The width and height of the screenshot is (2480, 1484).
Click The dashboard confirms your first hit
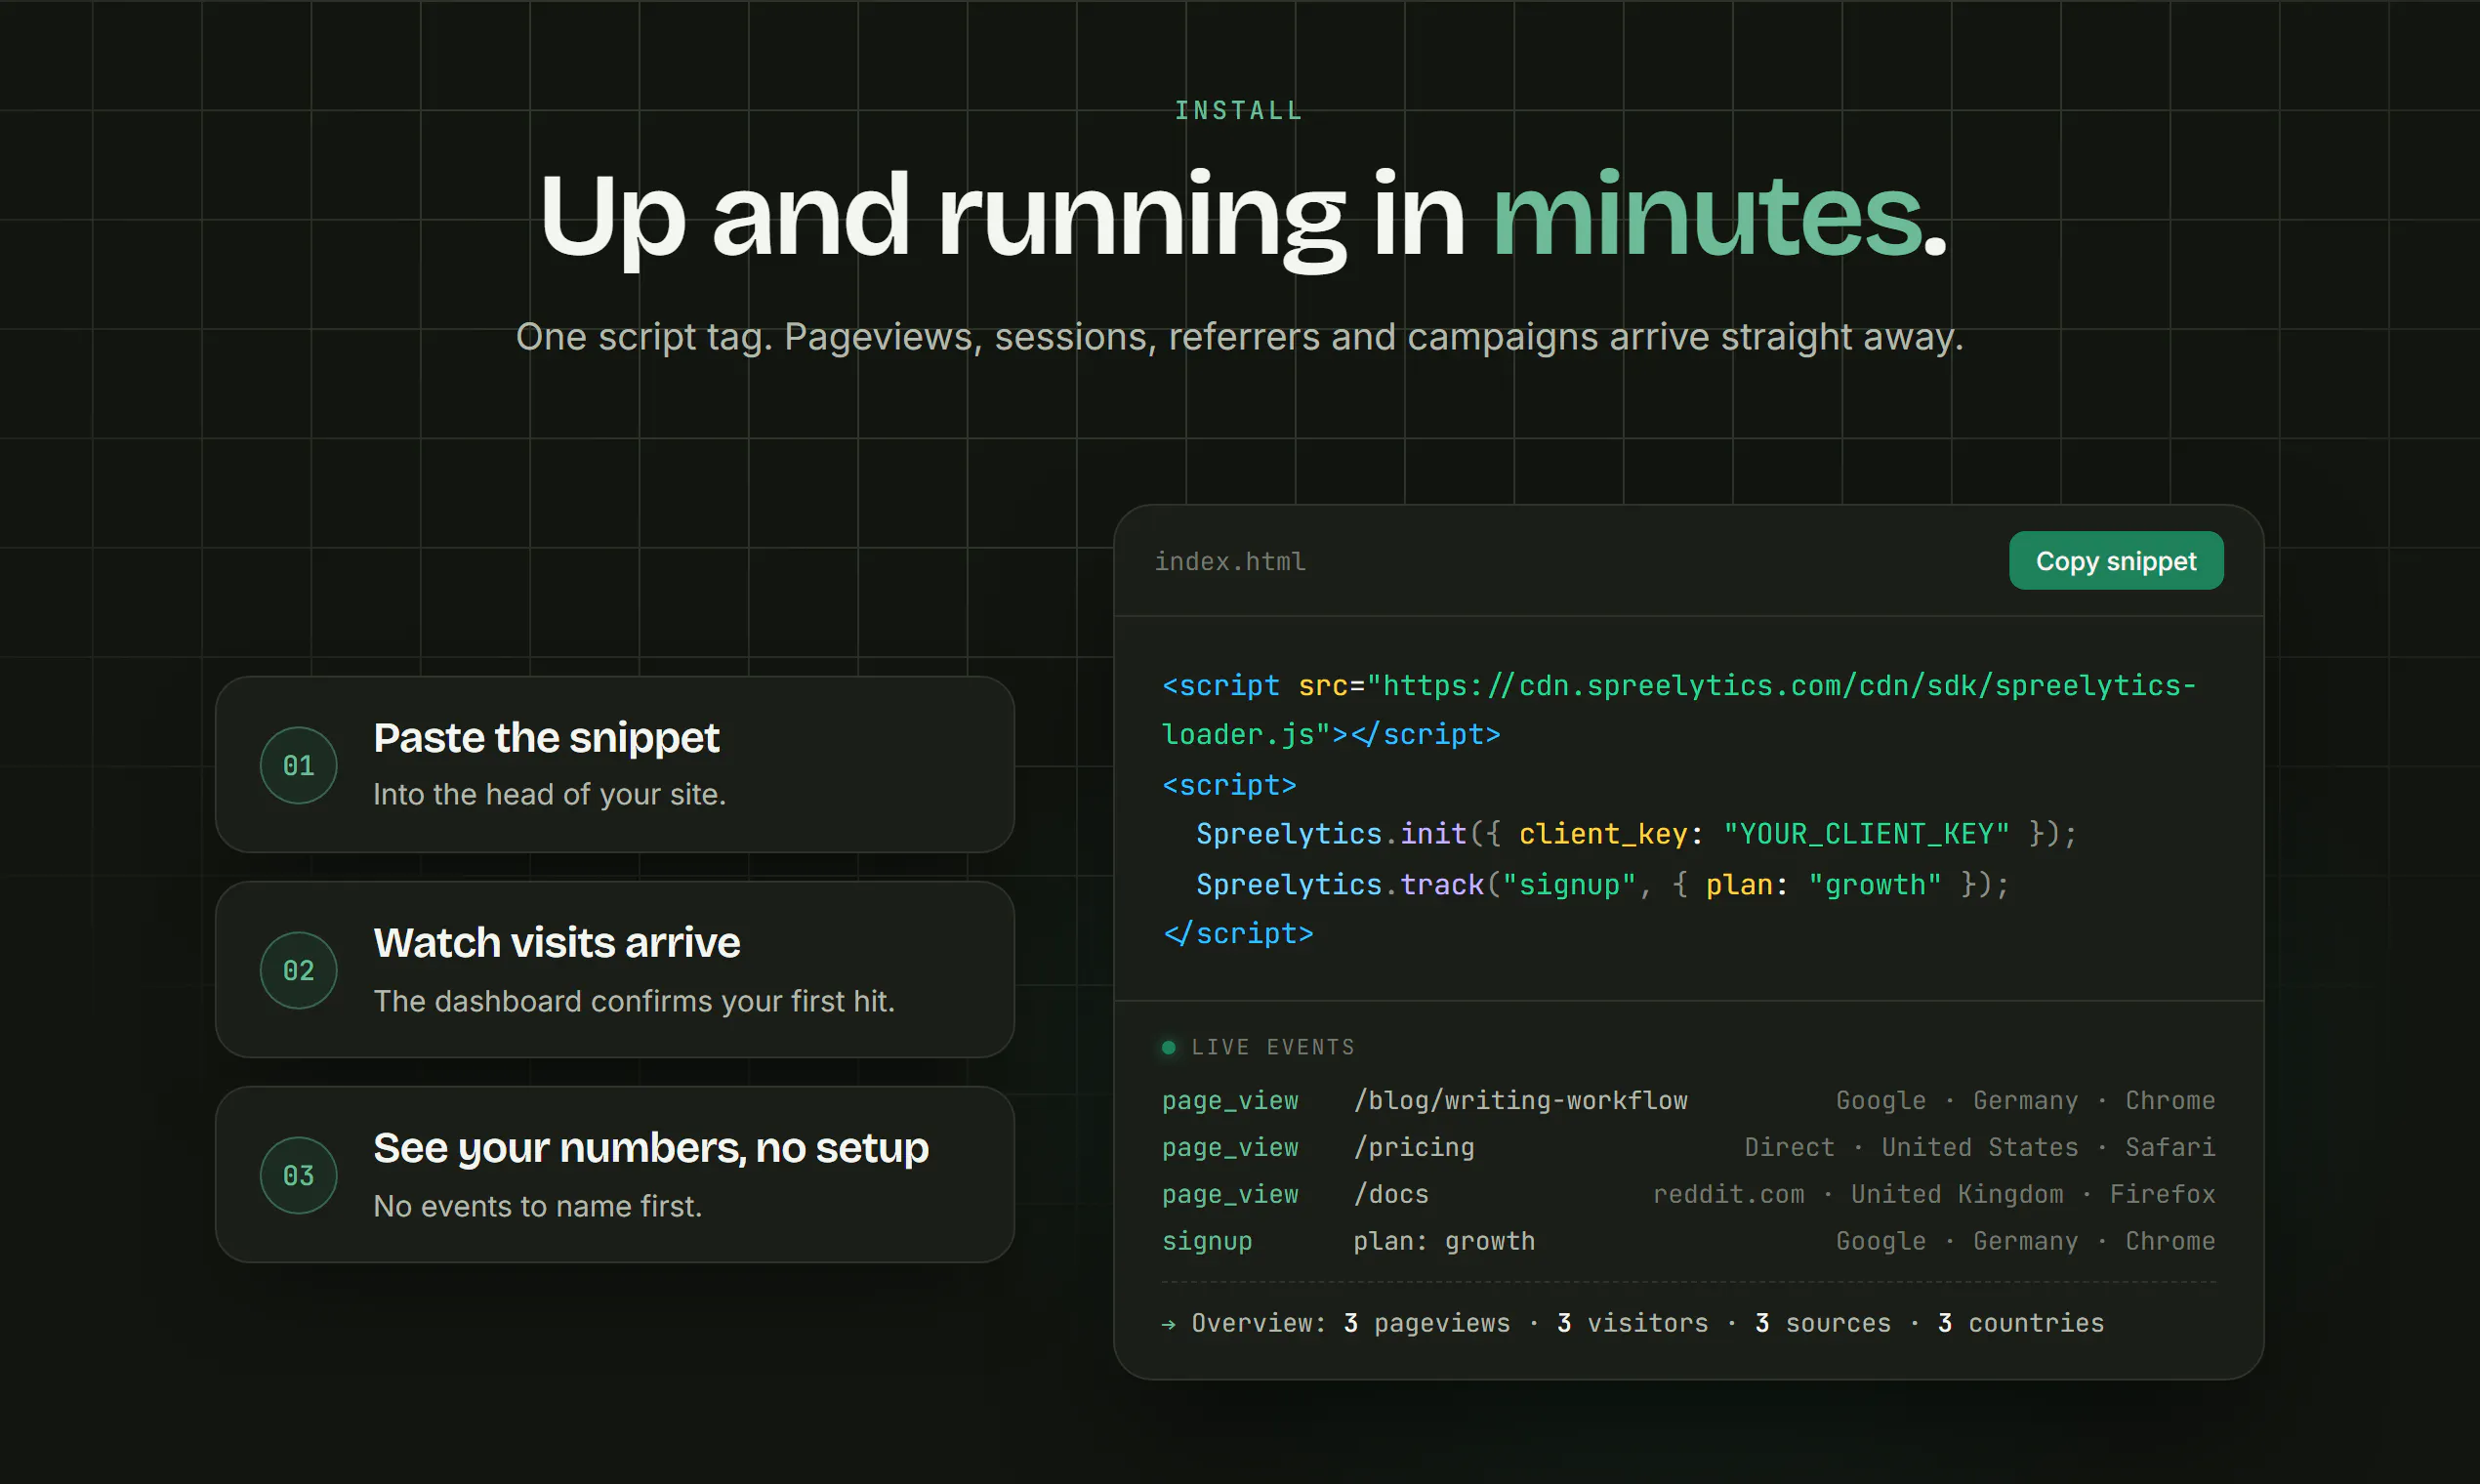pos(634,1001)
